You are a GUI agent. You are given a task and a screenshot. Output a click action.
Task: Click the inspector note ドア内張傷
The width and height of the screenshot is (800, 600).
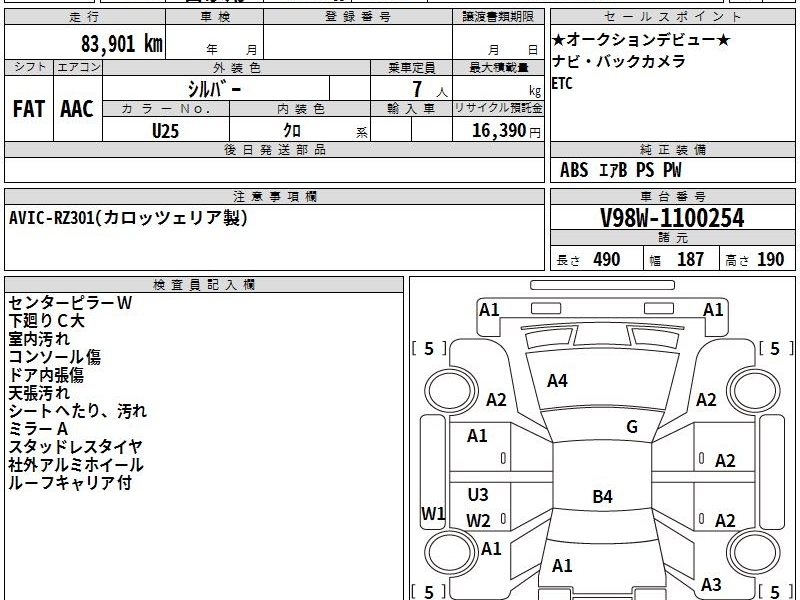click(46, 375)
